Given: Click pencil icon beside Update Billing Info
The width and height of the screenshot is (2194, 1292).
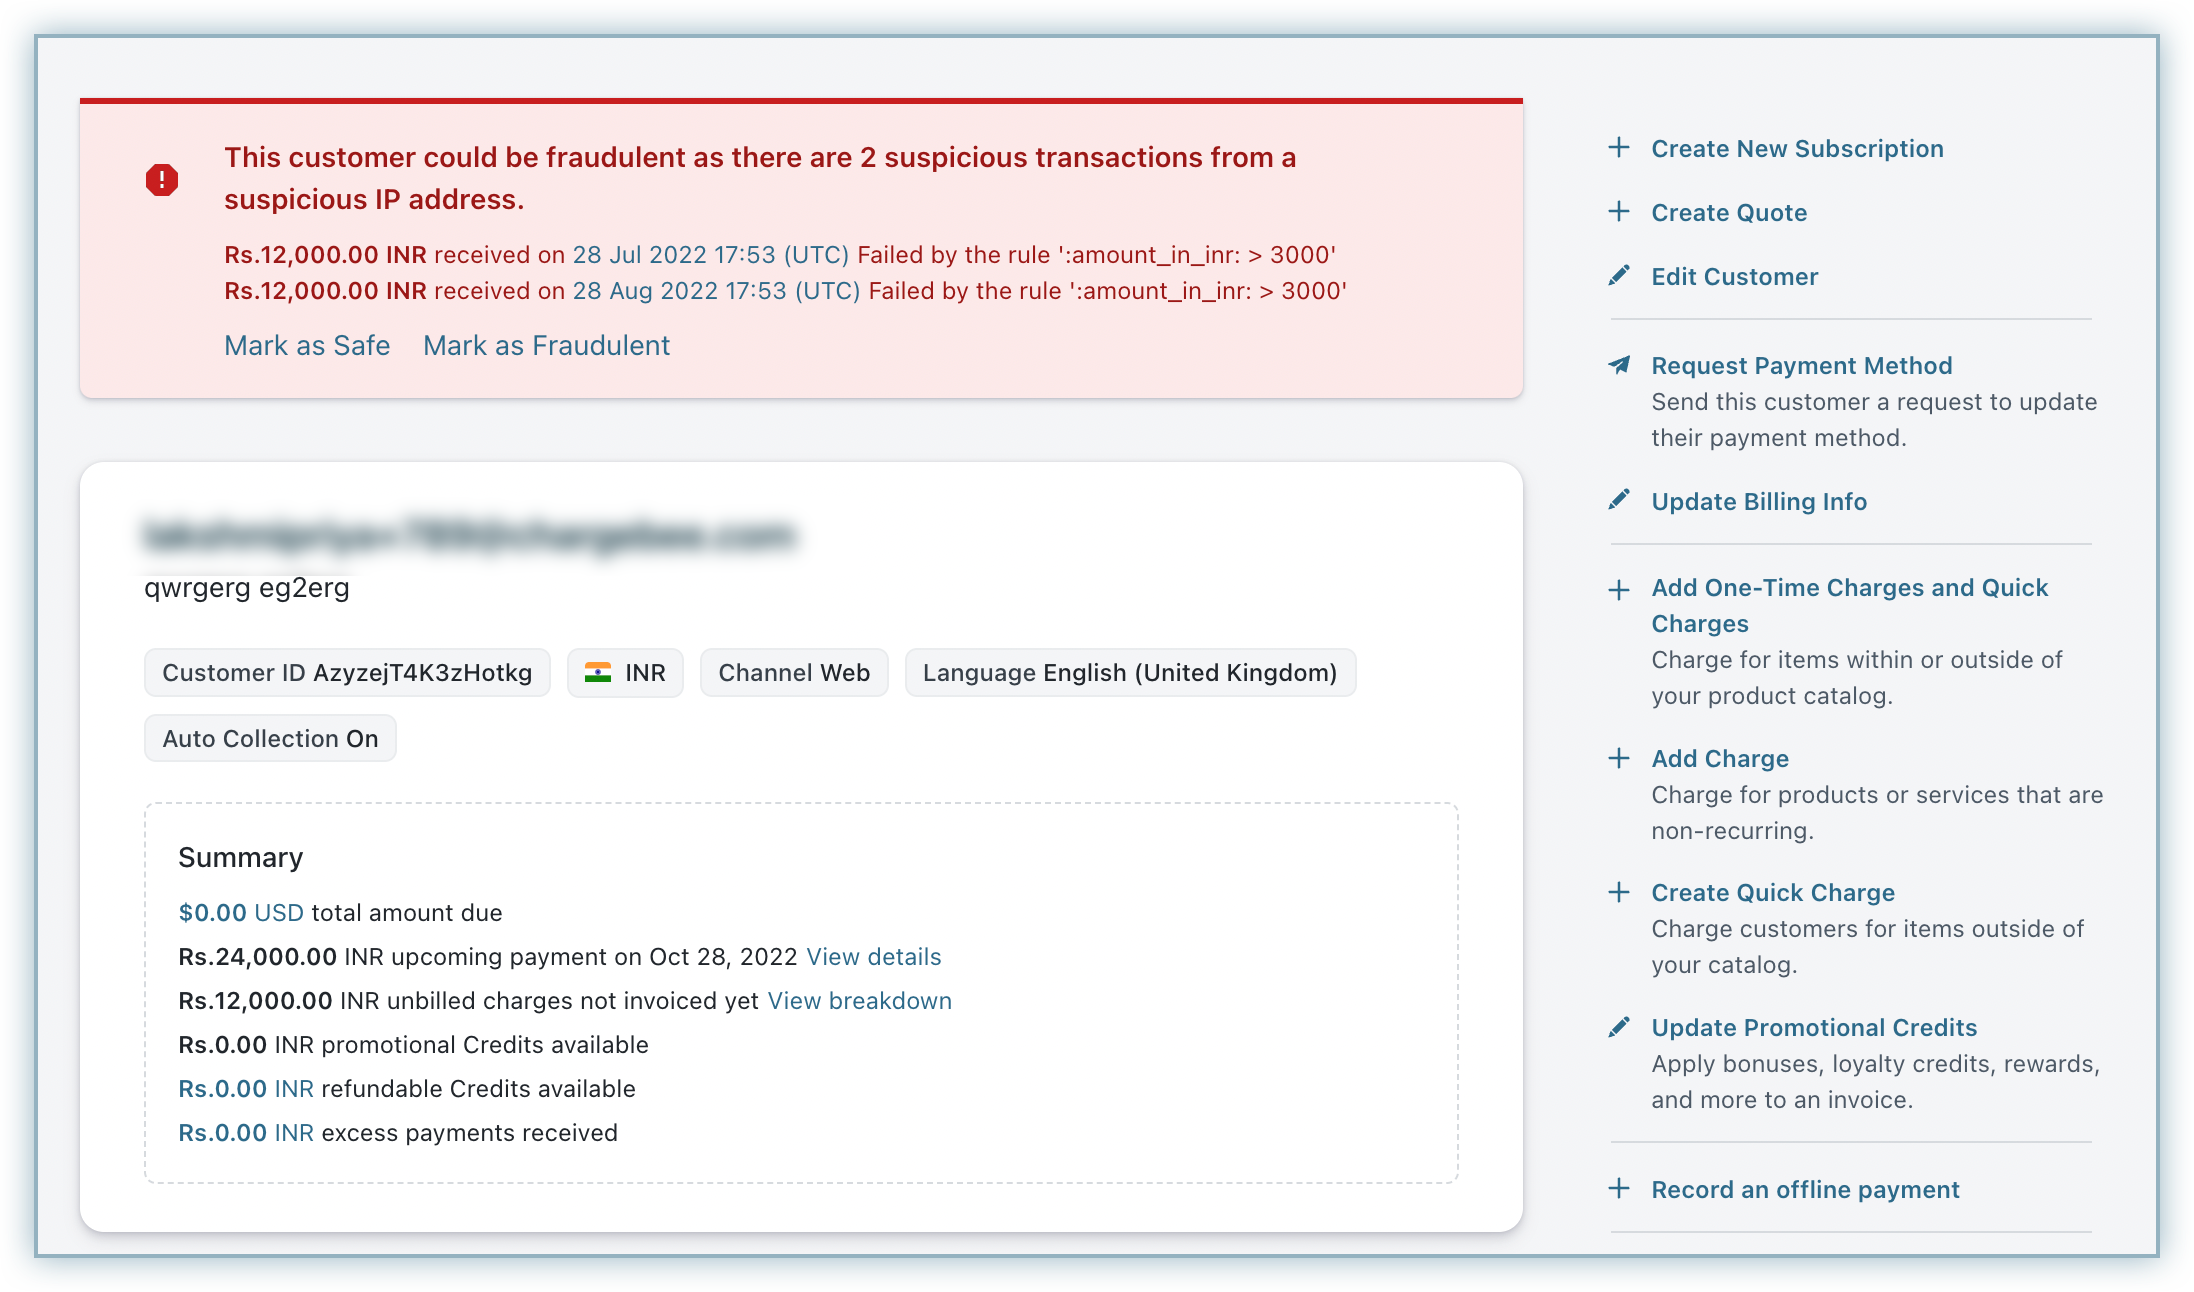Looking at the screenshot, I should (1618, 500).
